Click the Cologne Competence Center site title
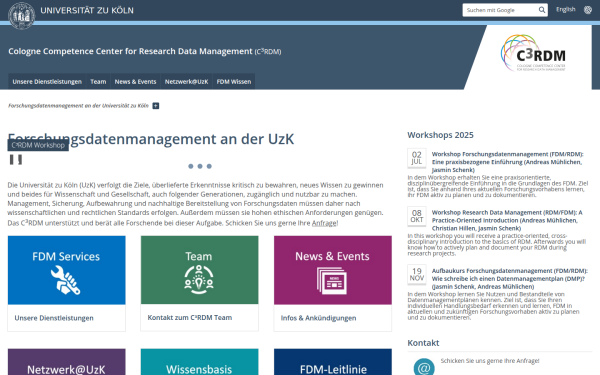Screen dimensions: 600x375 pos(145,51)
